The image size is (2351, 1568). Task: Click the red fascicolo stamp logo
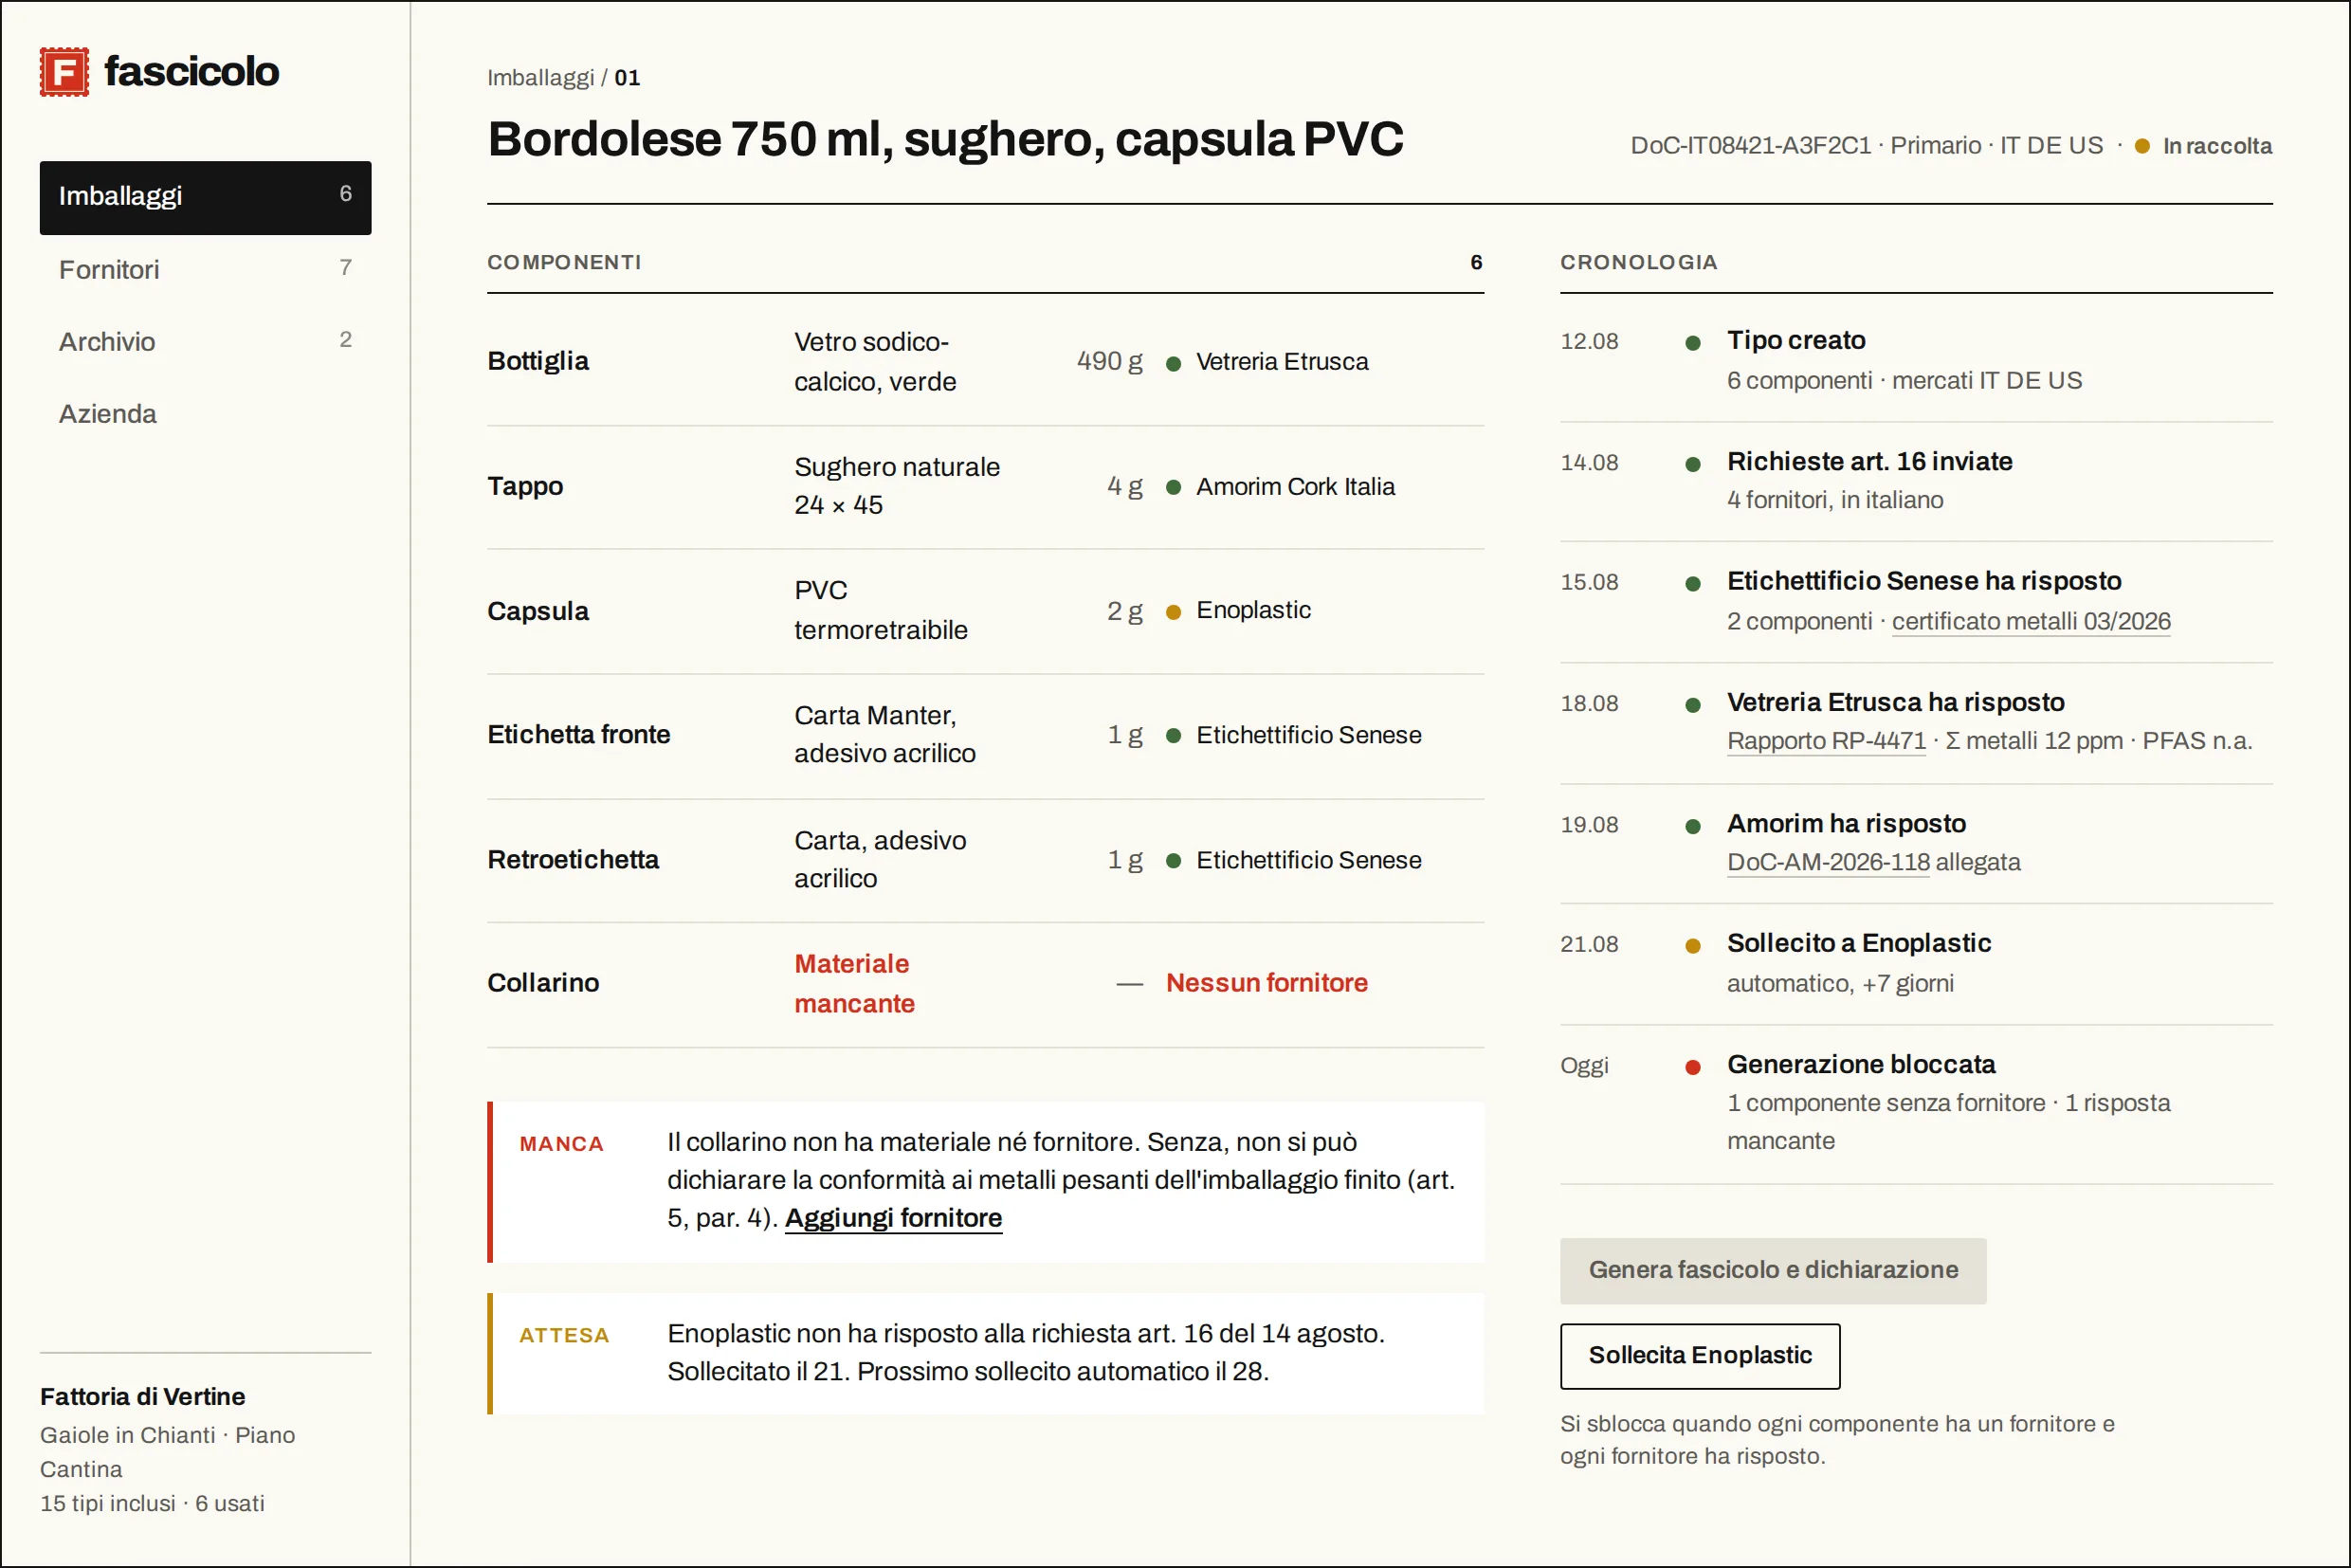pos(64,72)
